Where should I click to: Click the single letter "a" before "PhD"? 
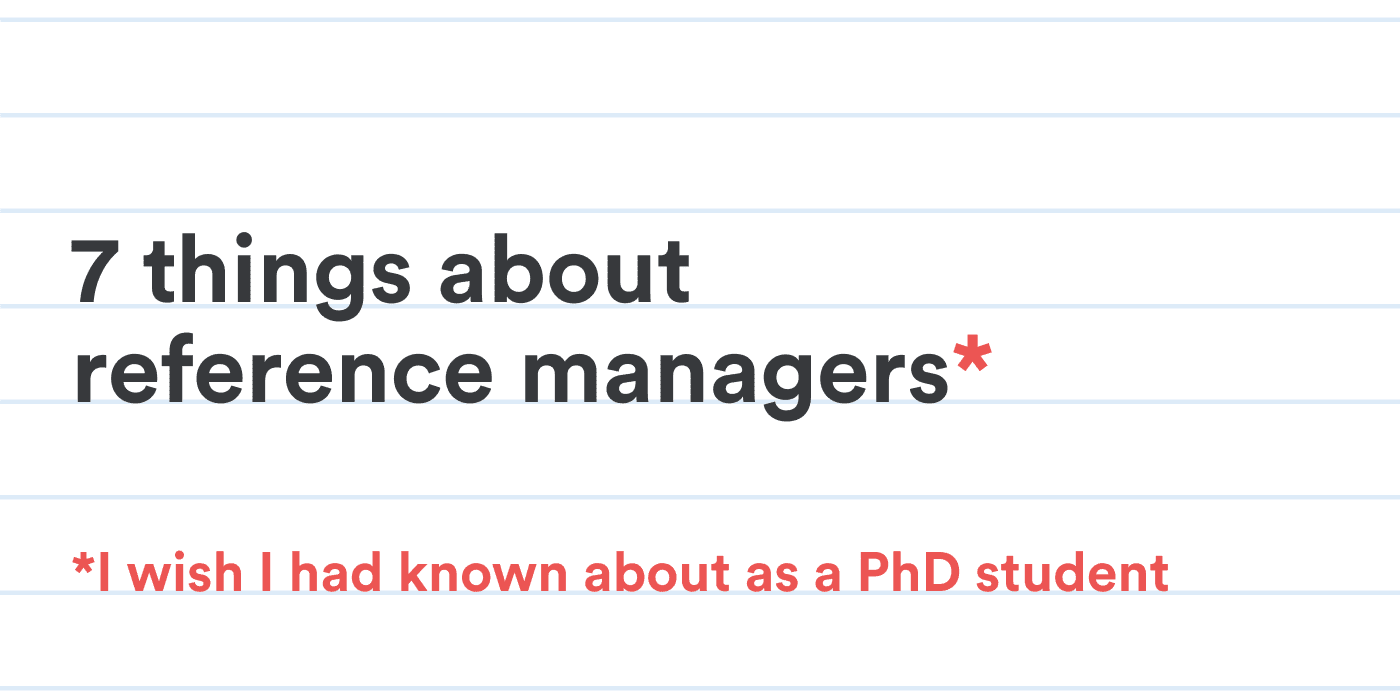pos(824,578)
